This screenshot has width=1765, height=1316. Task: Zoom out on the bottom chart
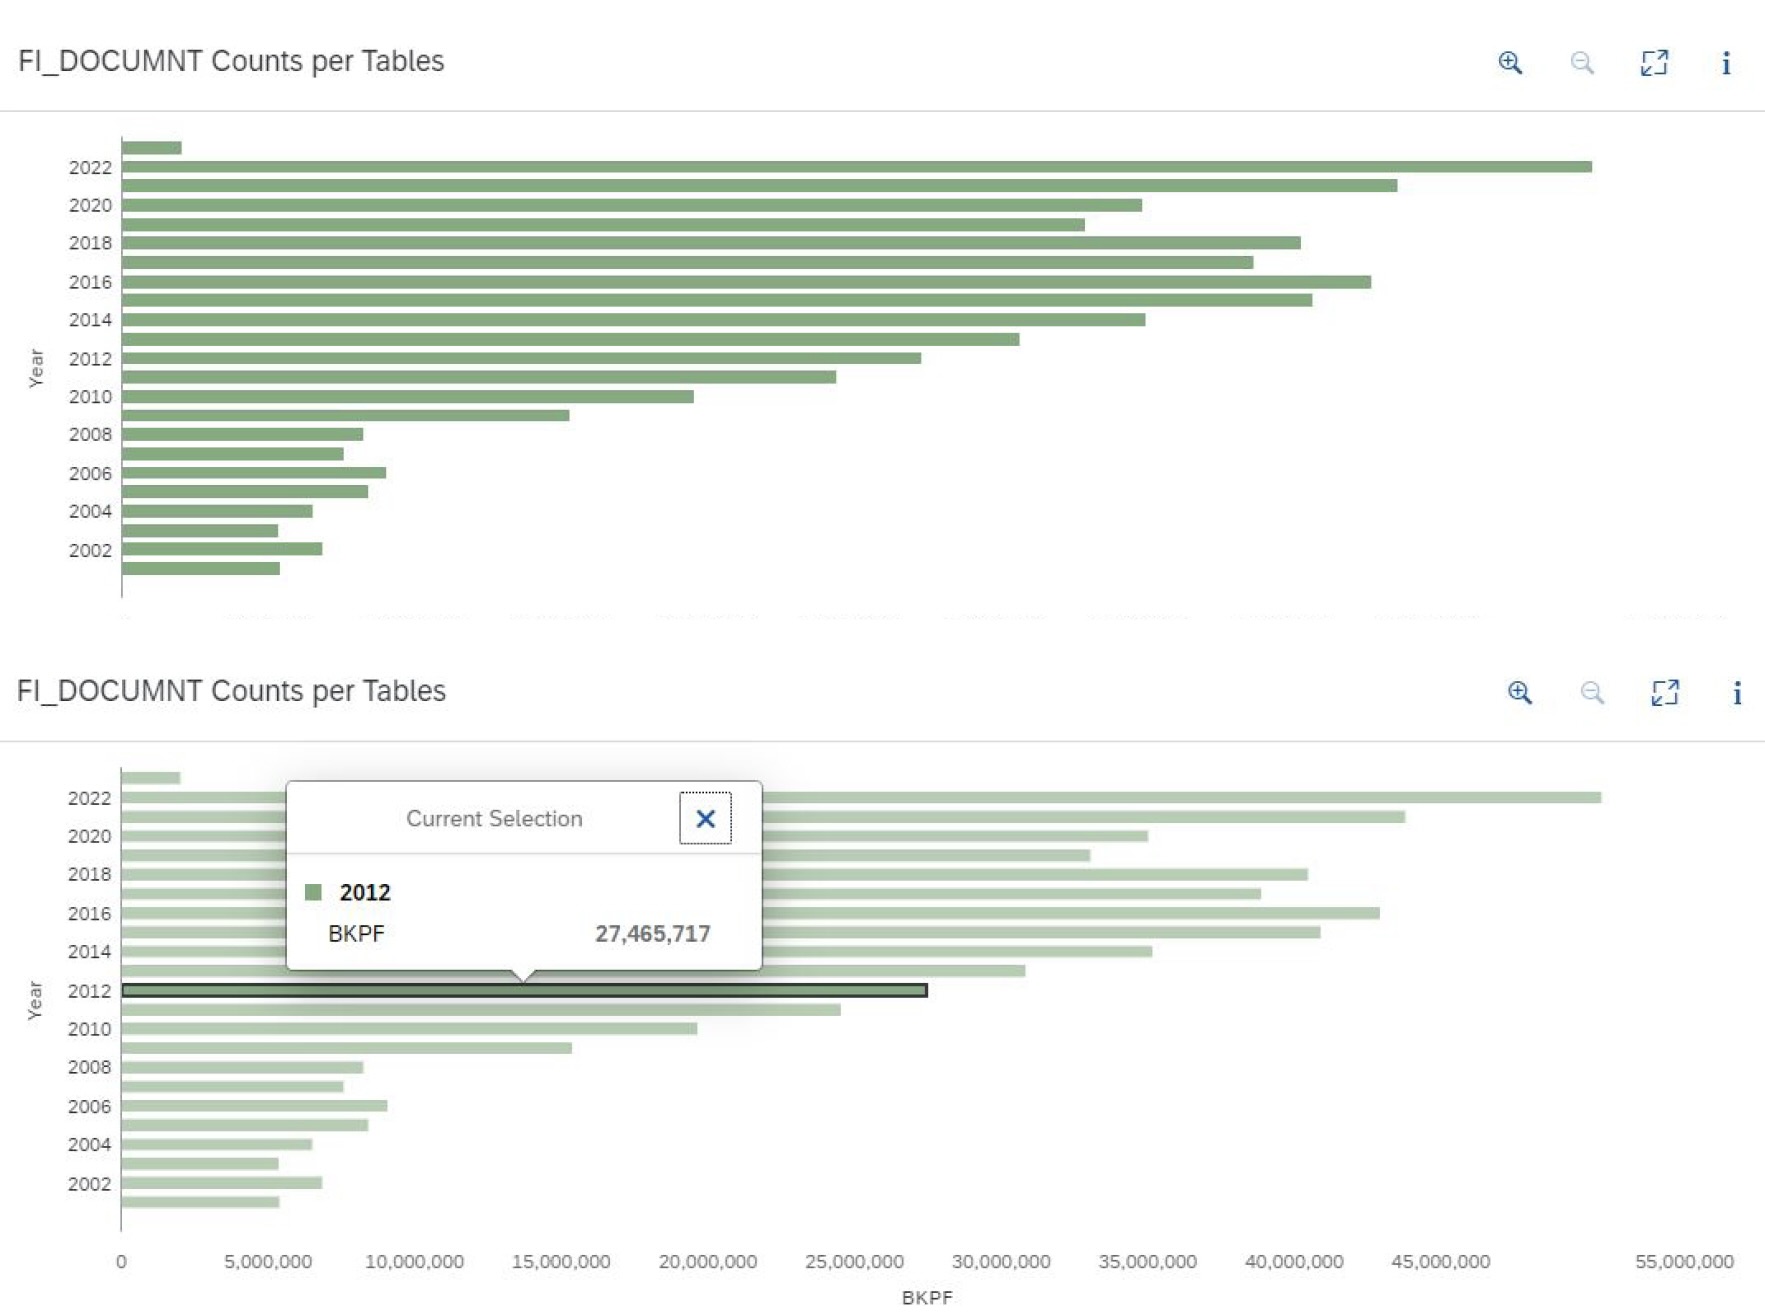1592,693
